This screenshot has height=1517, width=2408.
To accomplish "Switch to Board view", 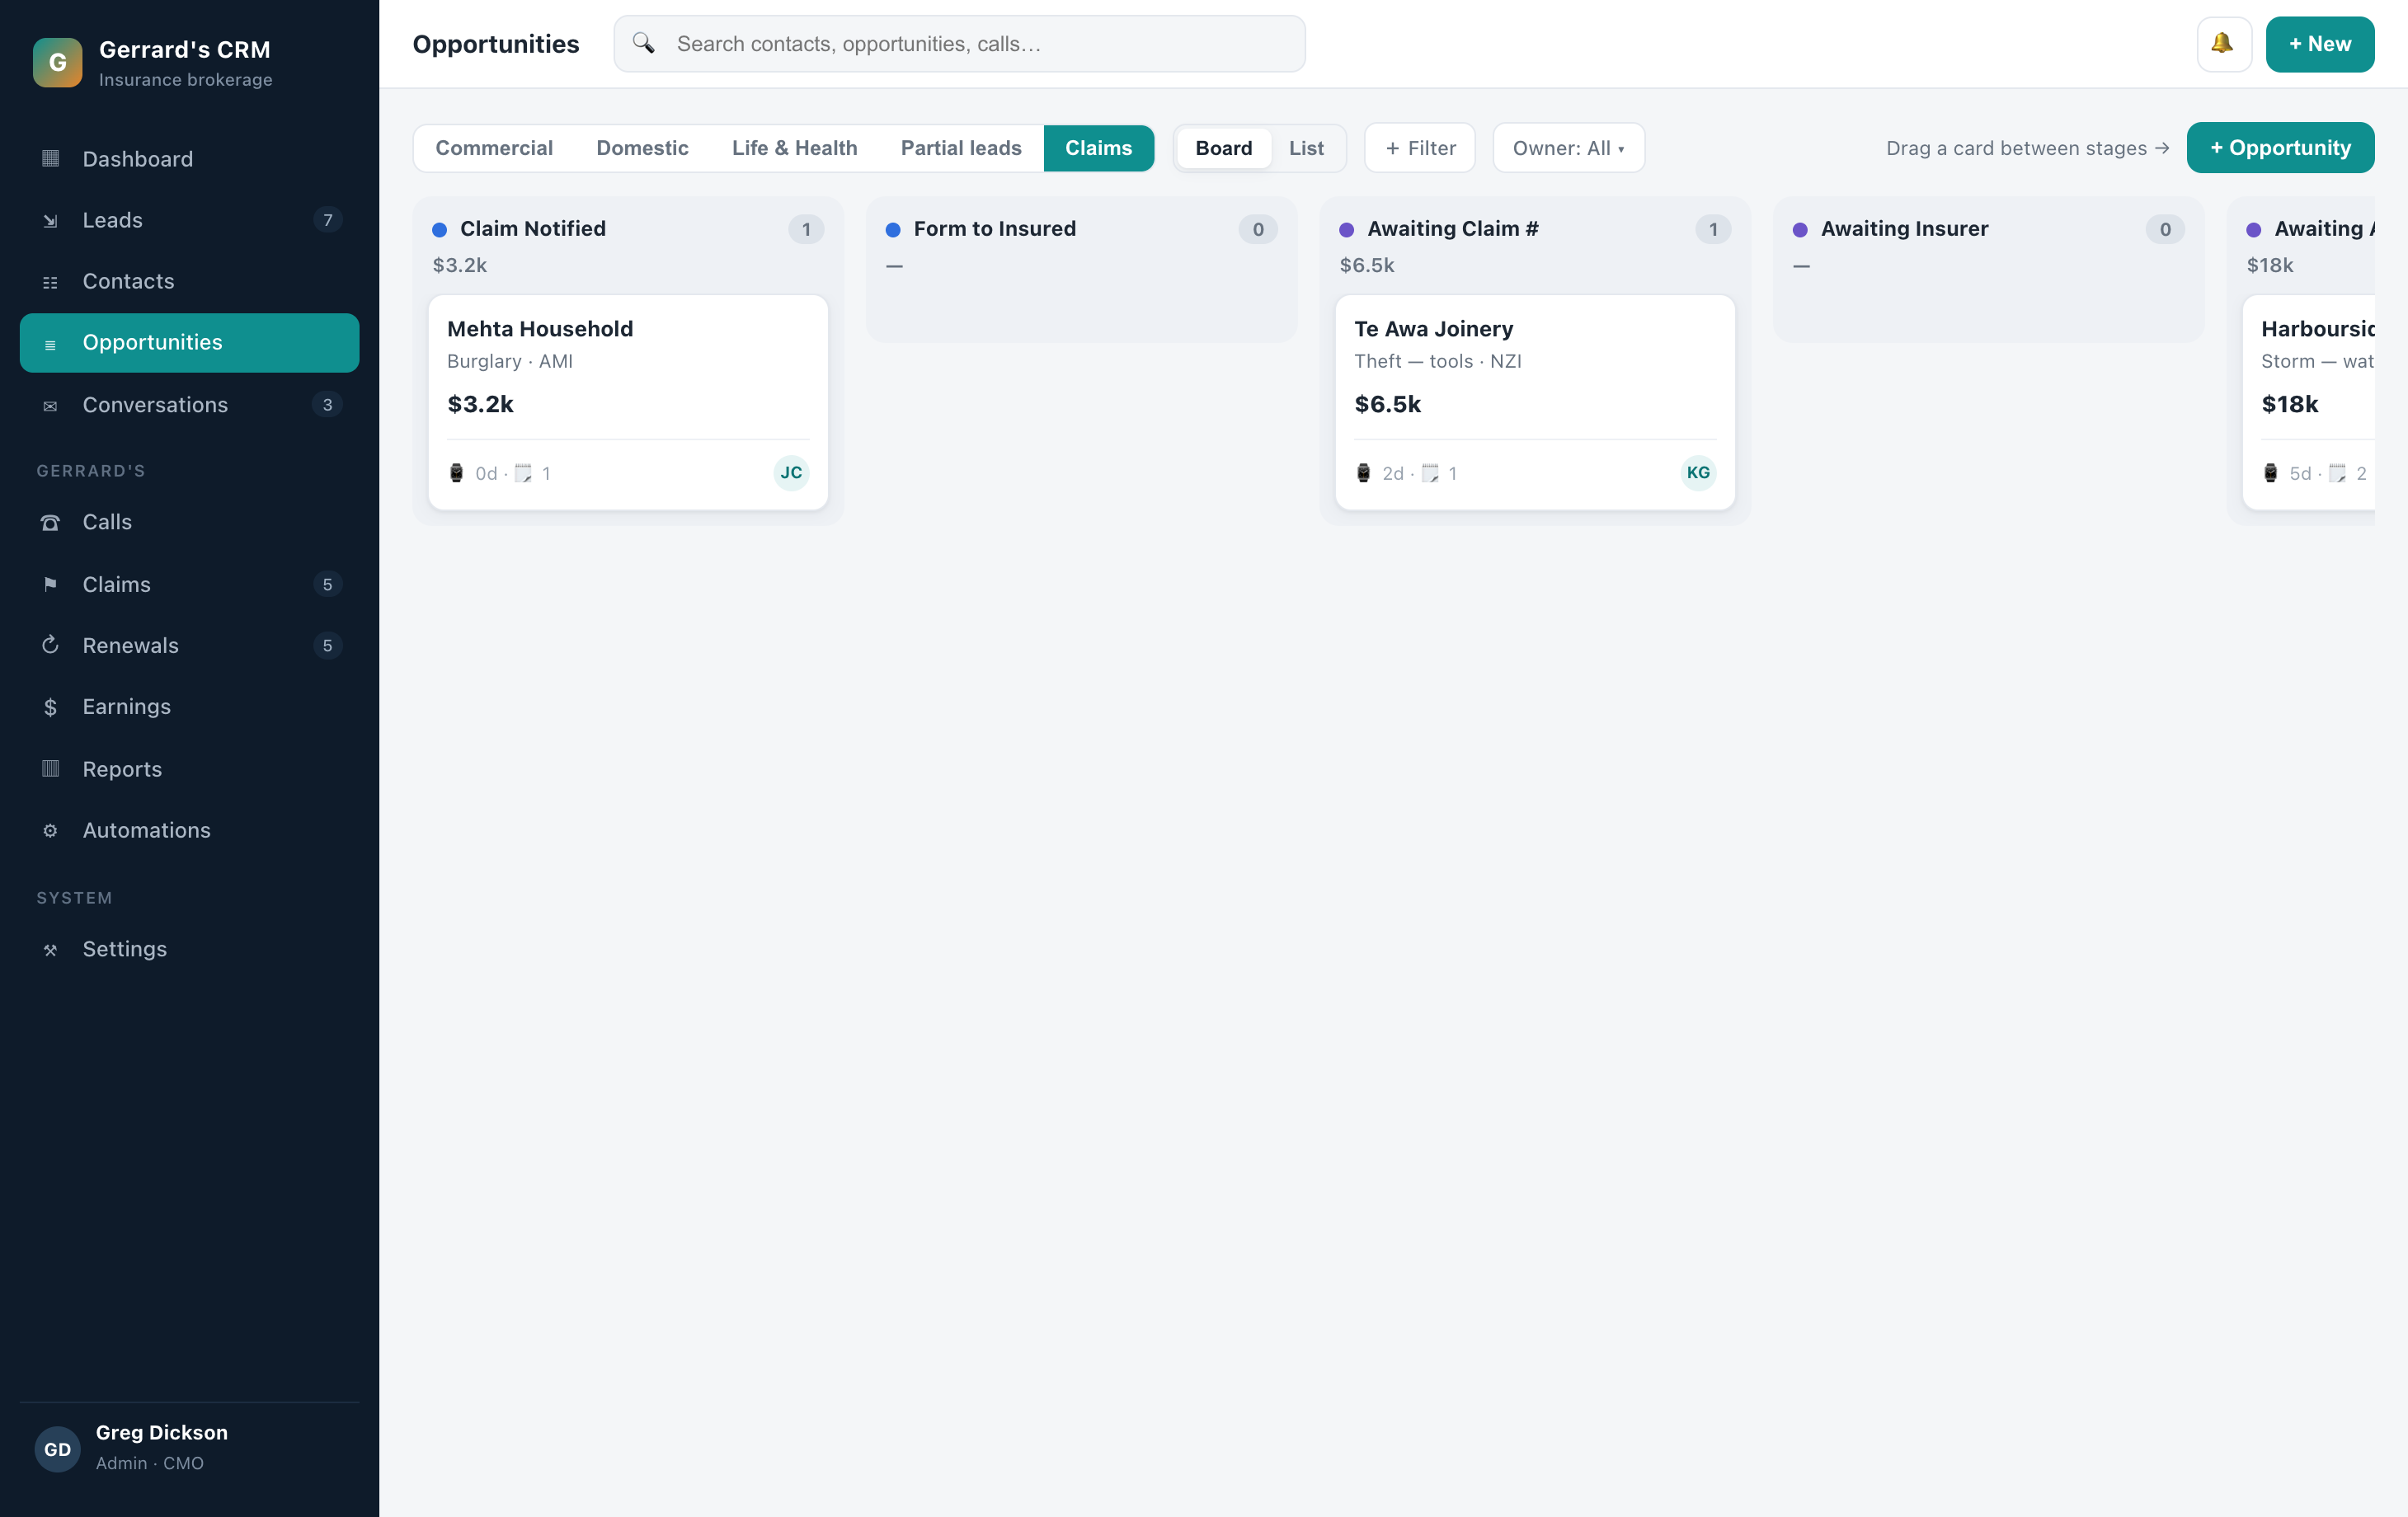I will pyautogui.click(x=1223, y=148).
